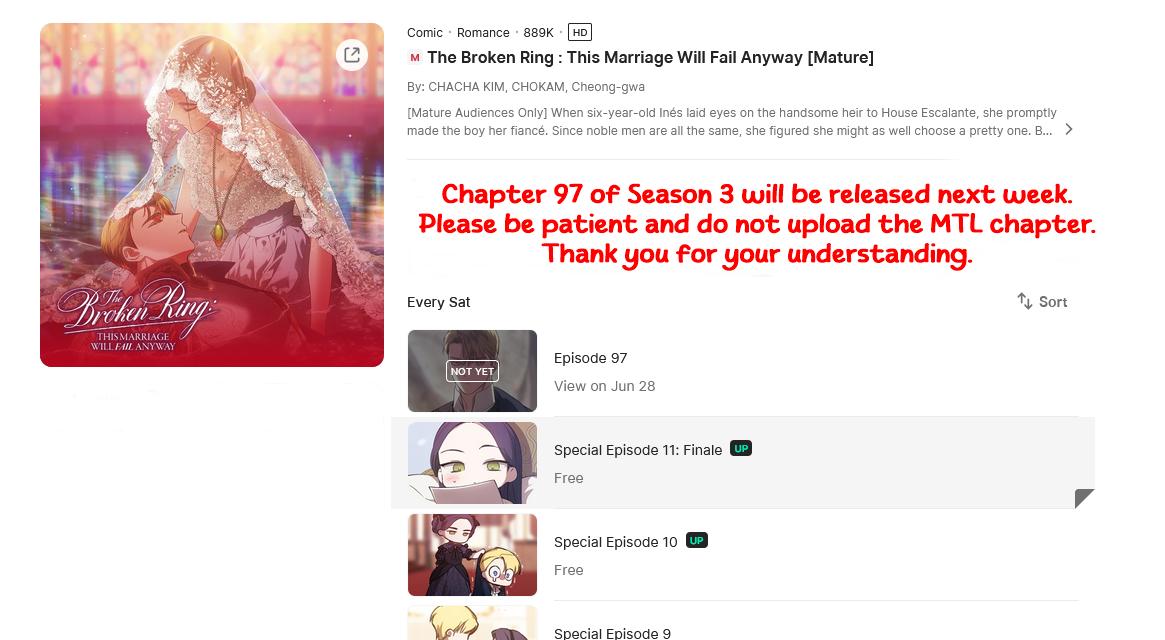Screen dimensions: 1165x640
Task: Click the NOT YET badge on Episode 97
Action: (x=472, y=371)
